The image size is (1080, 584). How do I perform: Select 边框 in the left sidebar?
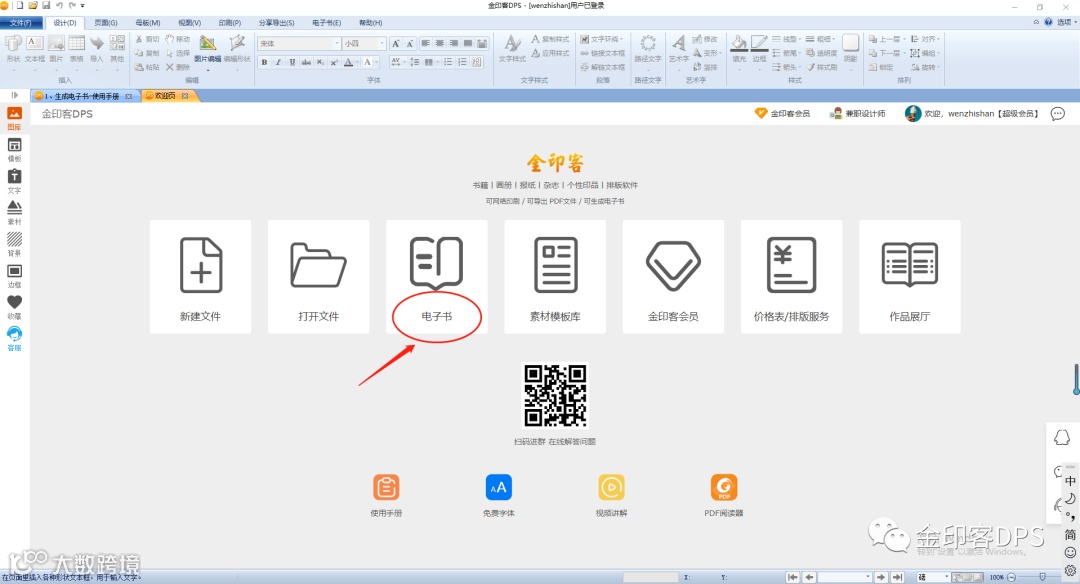[x=14, y=276]
